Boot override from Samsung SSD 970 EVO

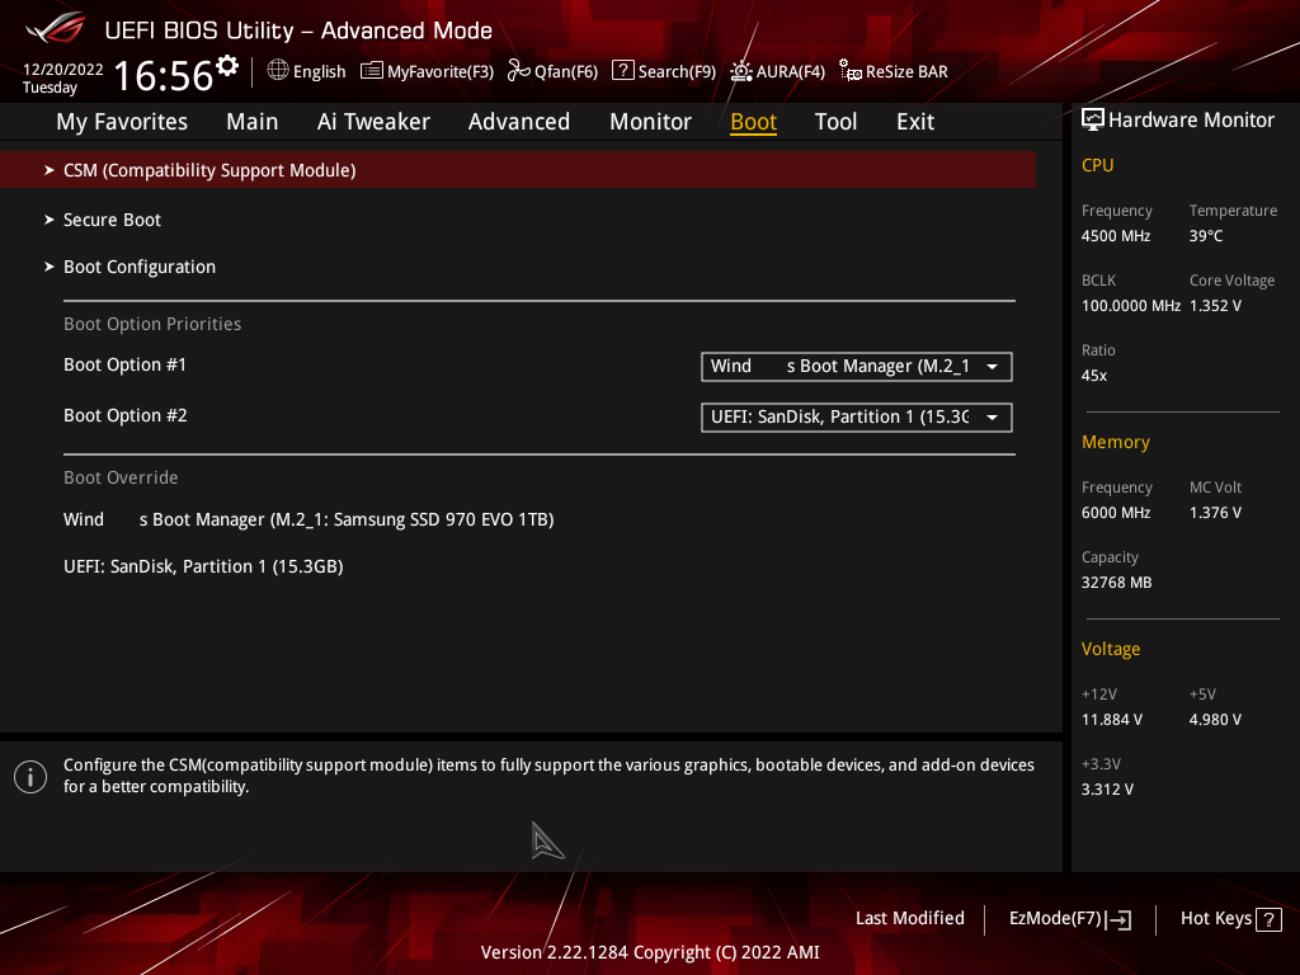tap(308, 520)
